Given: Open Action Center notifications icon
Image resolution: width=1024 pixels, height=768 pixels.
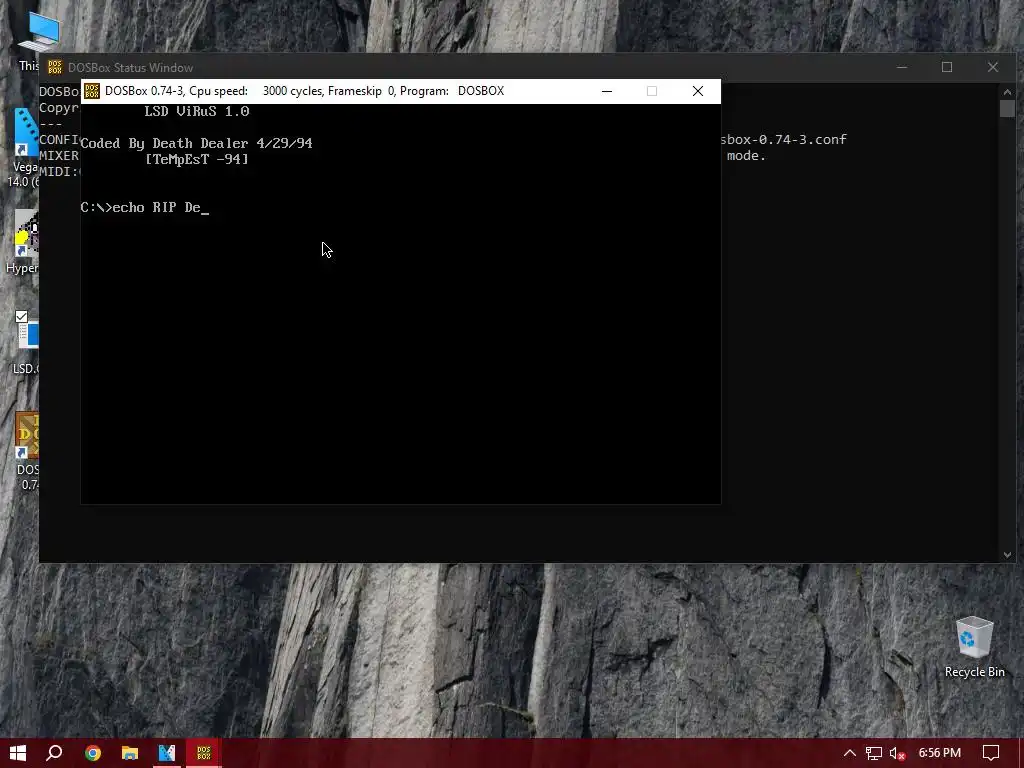Looking at the screenshot, I should click(x=991, y=753).
